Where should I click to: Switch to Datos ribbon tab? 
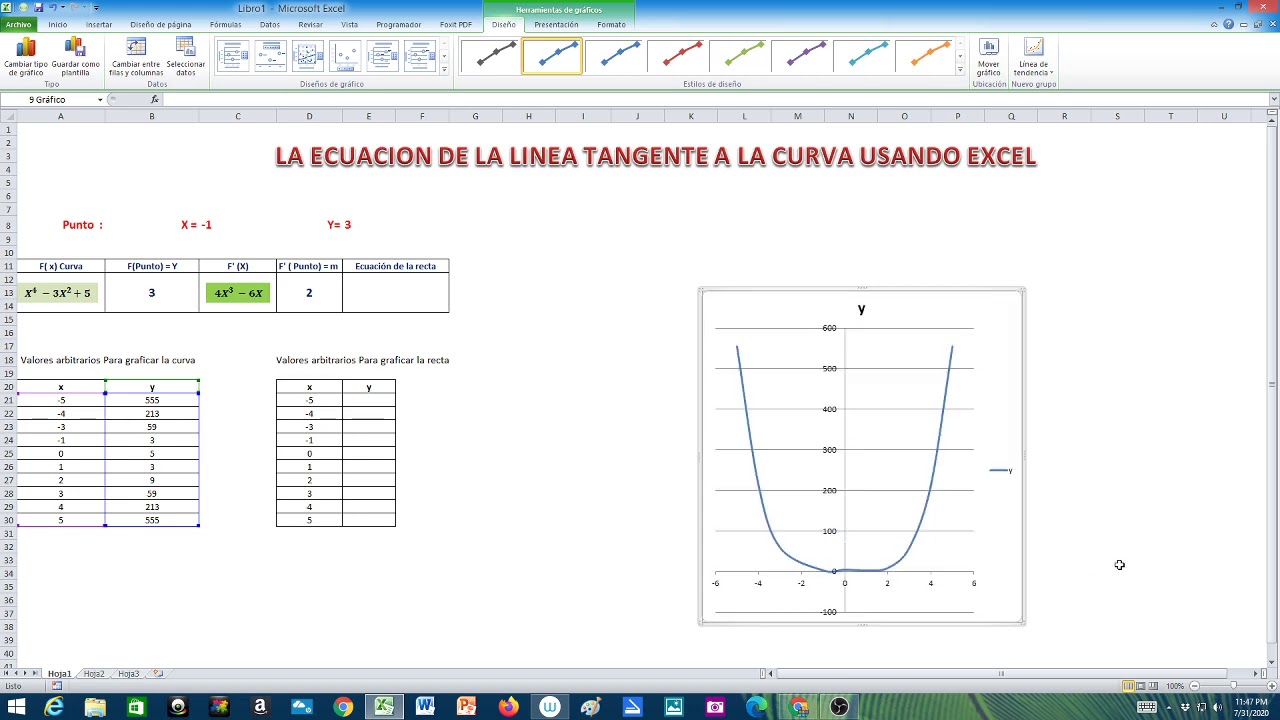pos(270,24)
